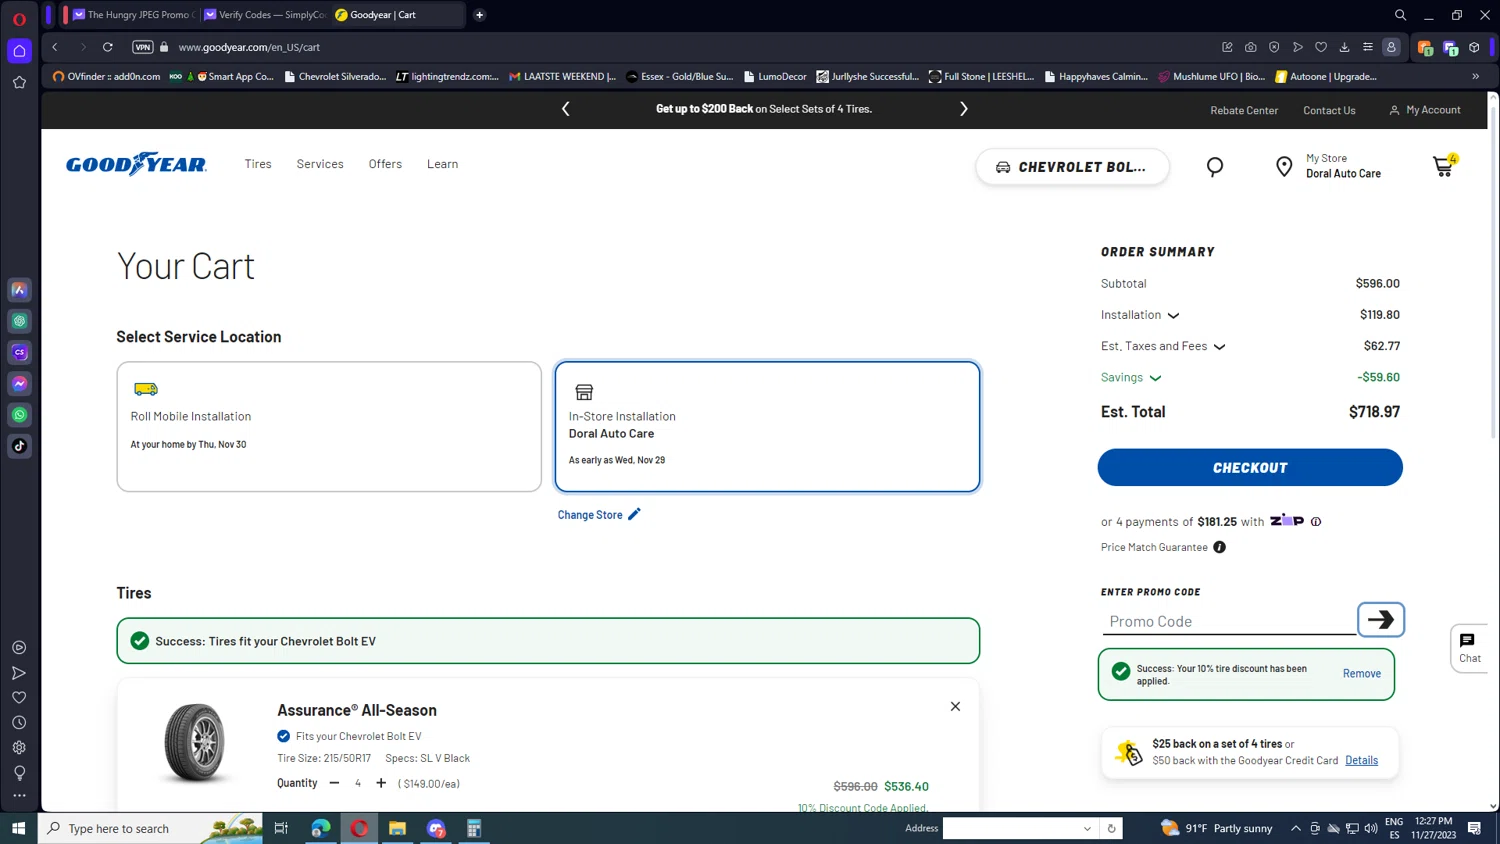
Task: Open Opera sidebar TikTok icon
Action: click(x=19, y=446)
